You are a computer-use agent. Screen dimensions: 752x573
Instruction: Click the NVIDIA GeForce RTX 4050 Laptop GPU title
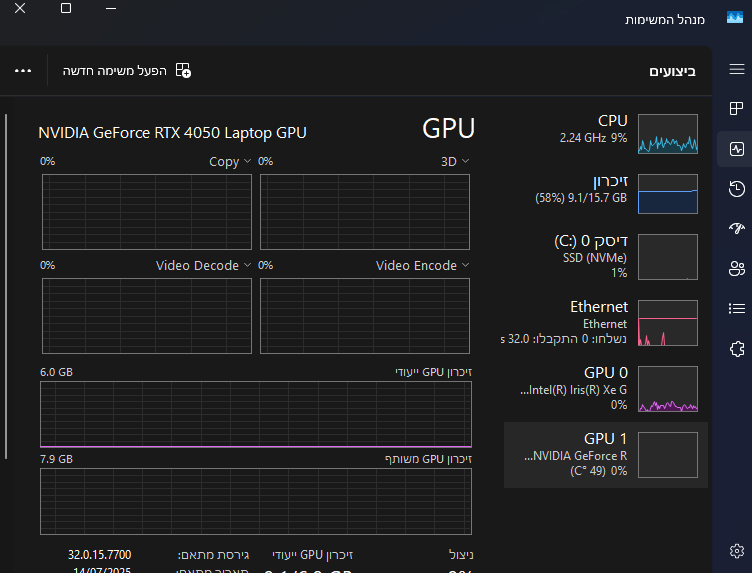[172, 133]
